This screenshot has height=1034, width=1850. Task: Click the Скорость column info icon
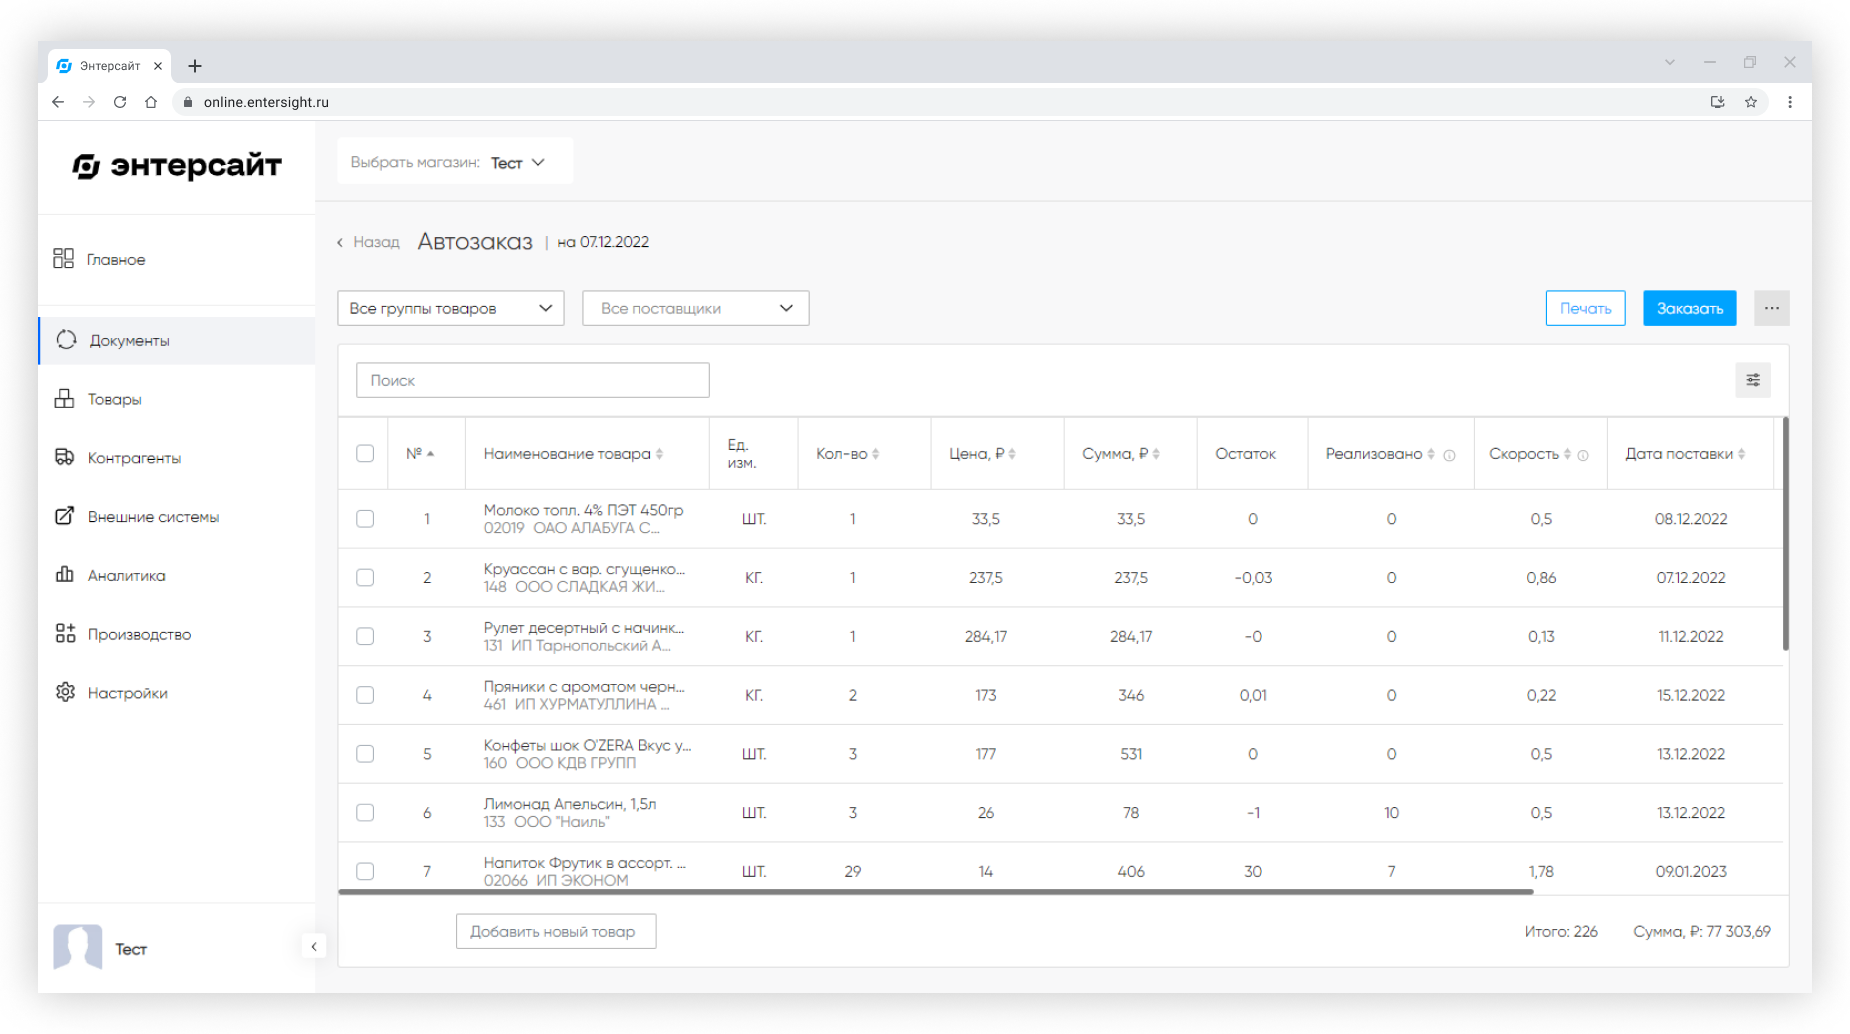tap(1583, 455)
